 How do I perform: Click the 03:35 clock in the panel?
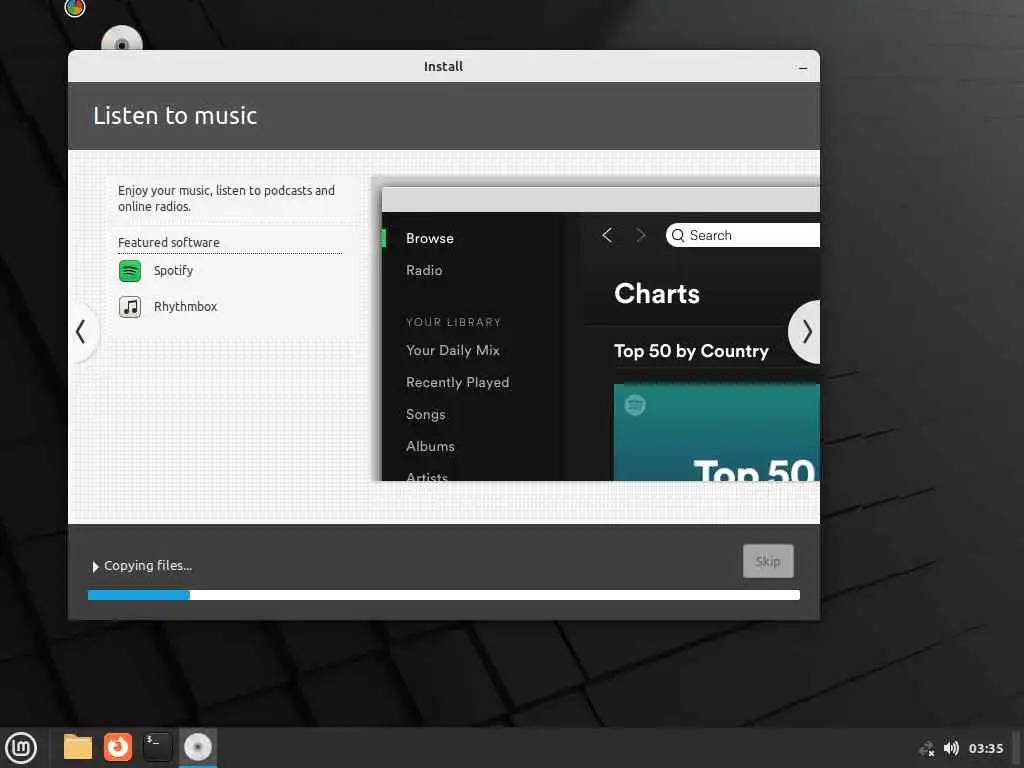pos(985,748)
